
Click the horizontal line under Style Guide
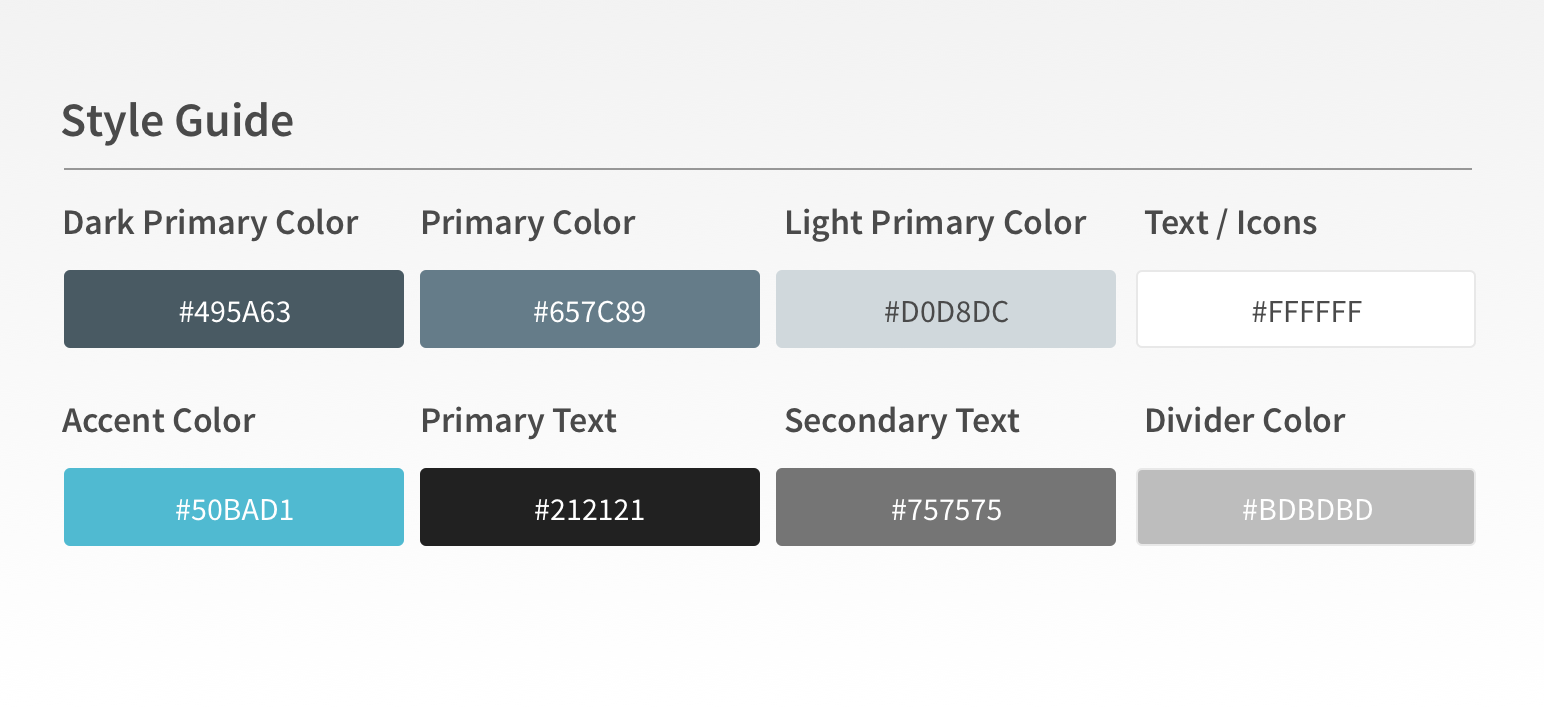point(768,169)
